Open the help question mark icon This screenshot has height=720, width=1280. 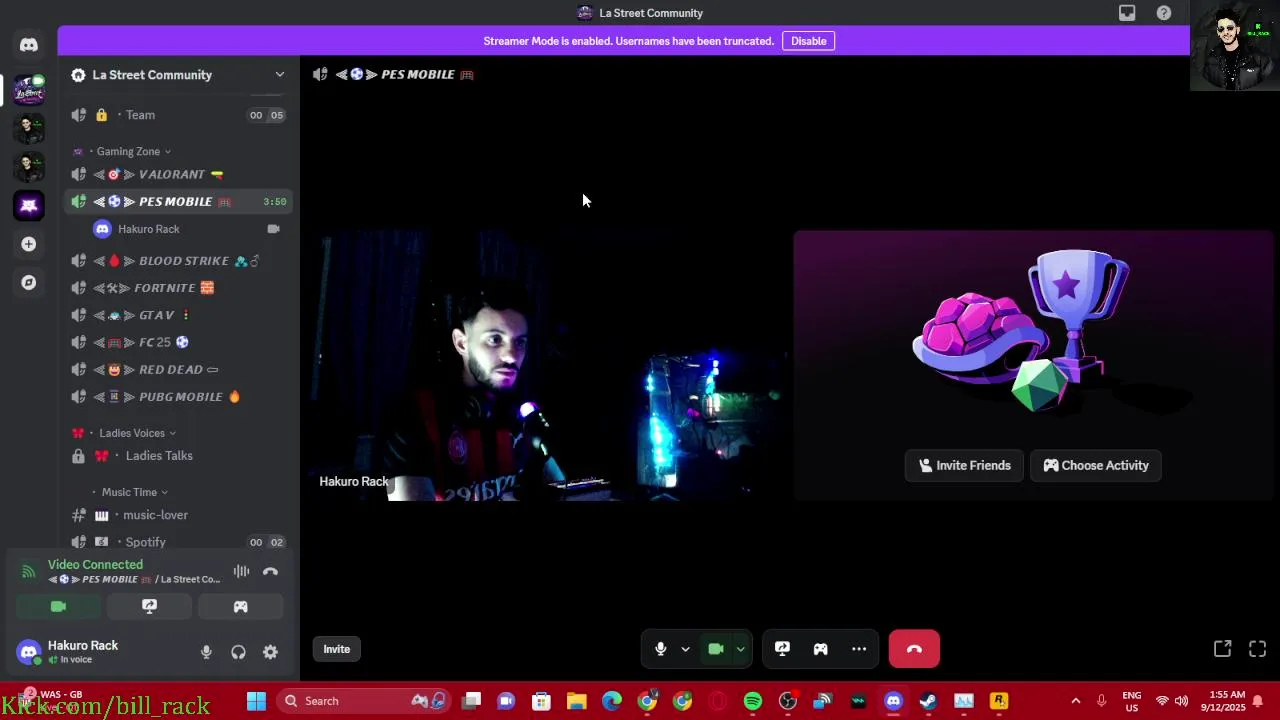point(1164,13)
